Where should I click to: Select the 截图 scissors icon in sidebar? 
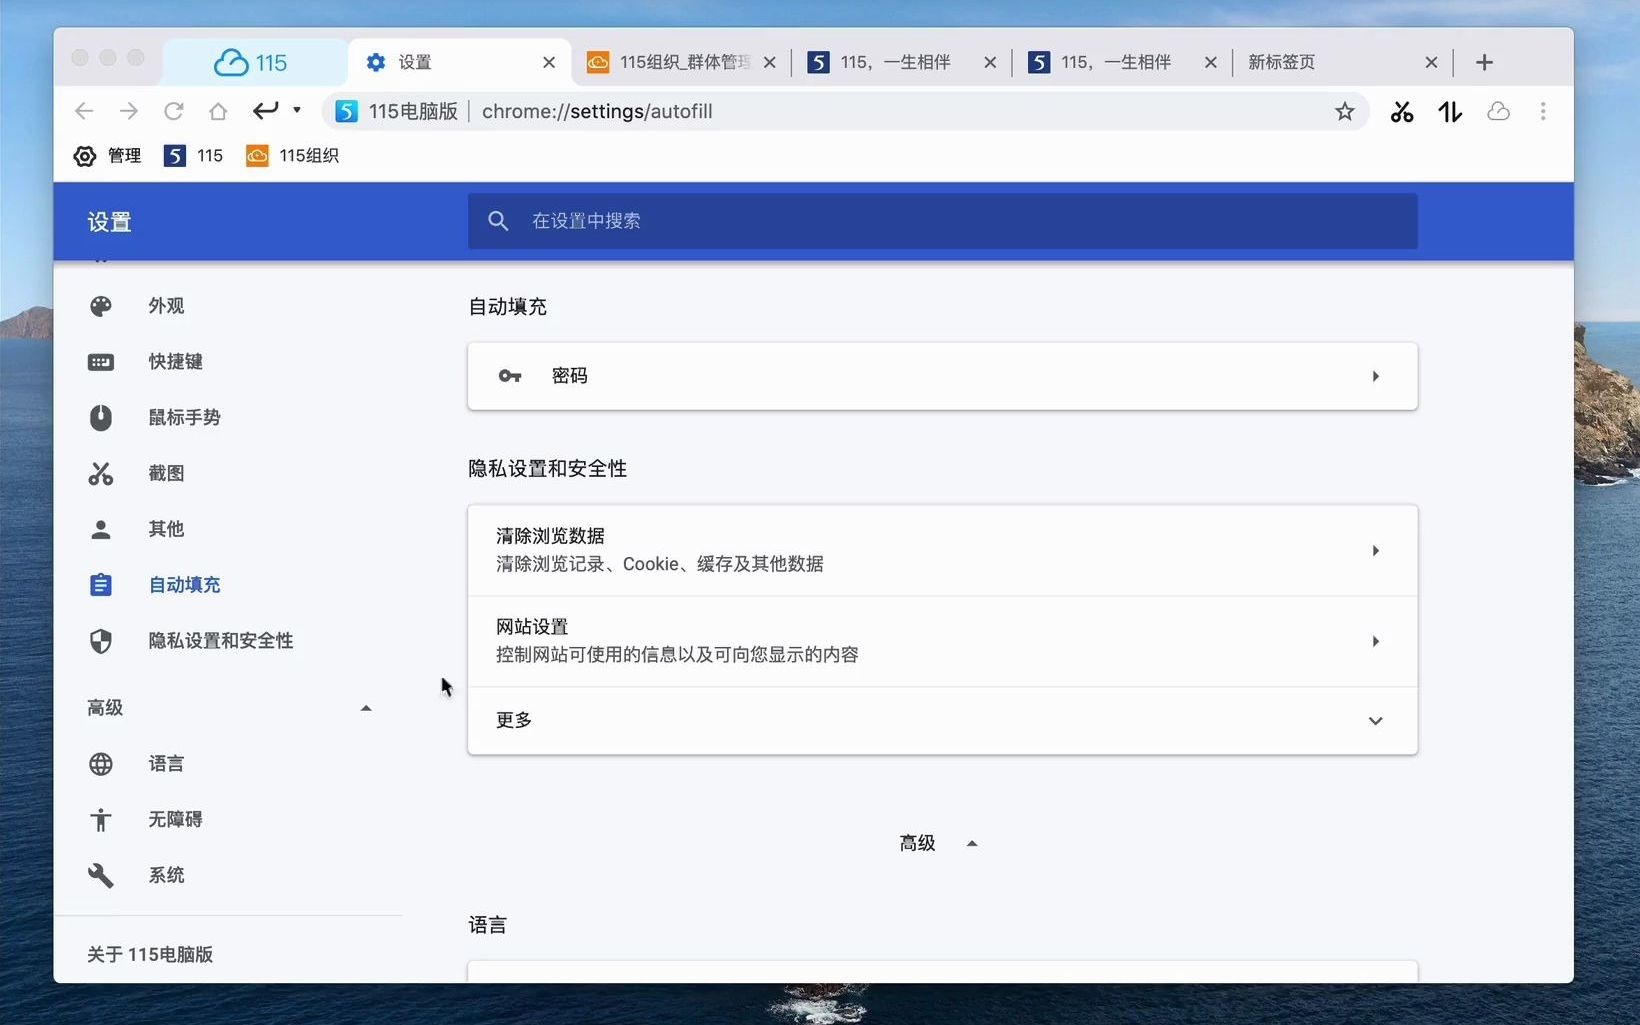100,473
